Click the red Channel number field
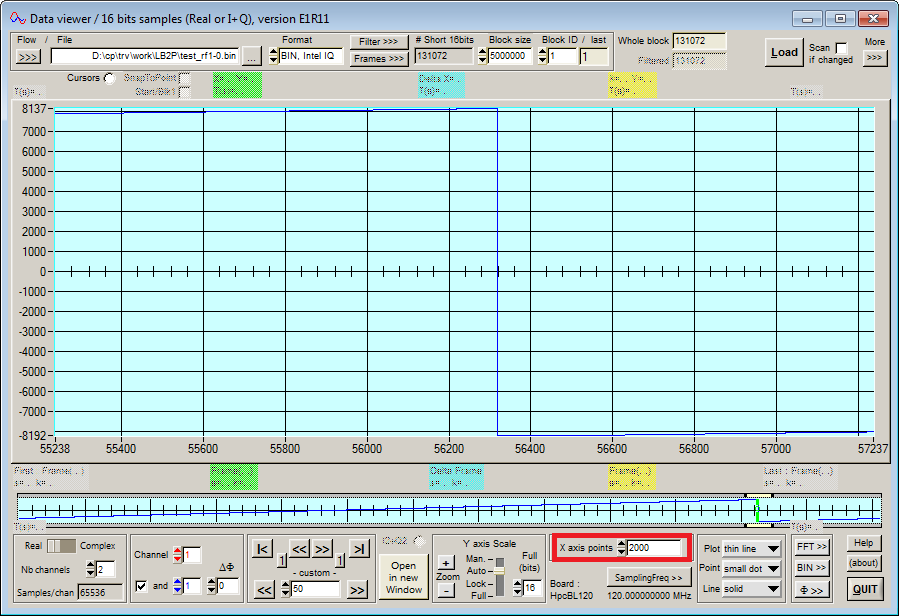The height and width of the screenshot is (616, 899). tap(191, 555)
